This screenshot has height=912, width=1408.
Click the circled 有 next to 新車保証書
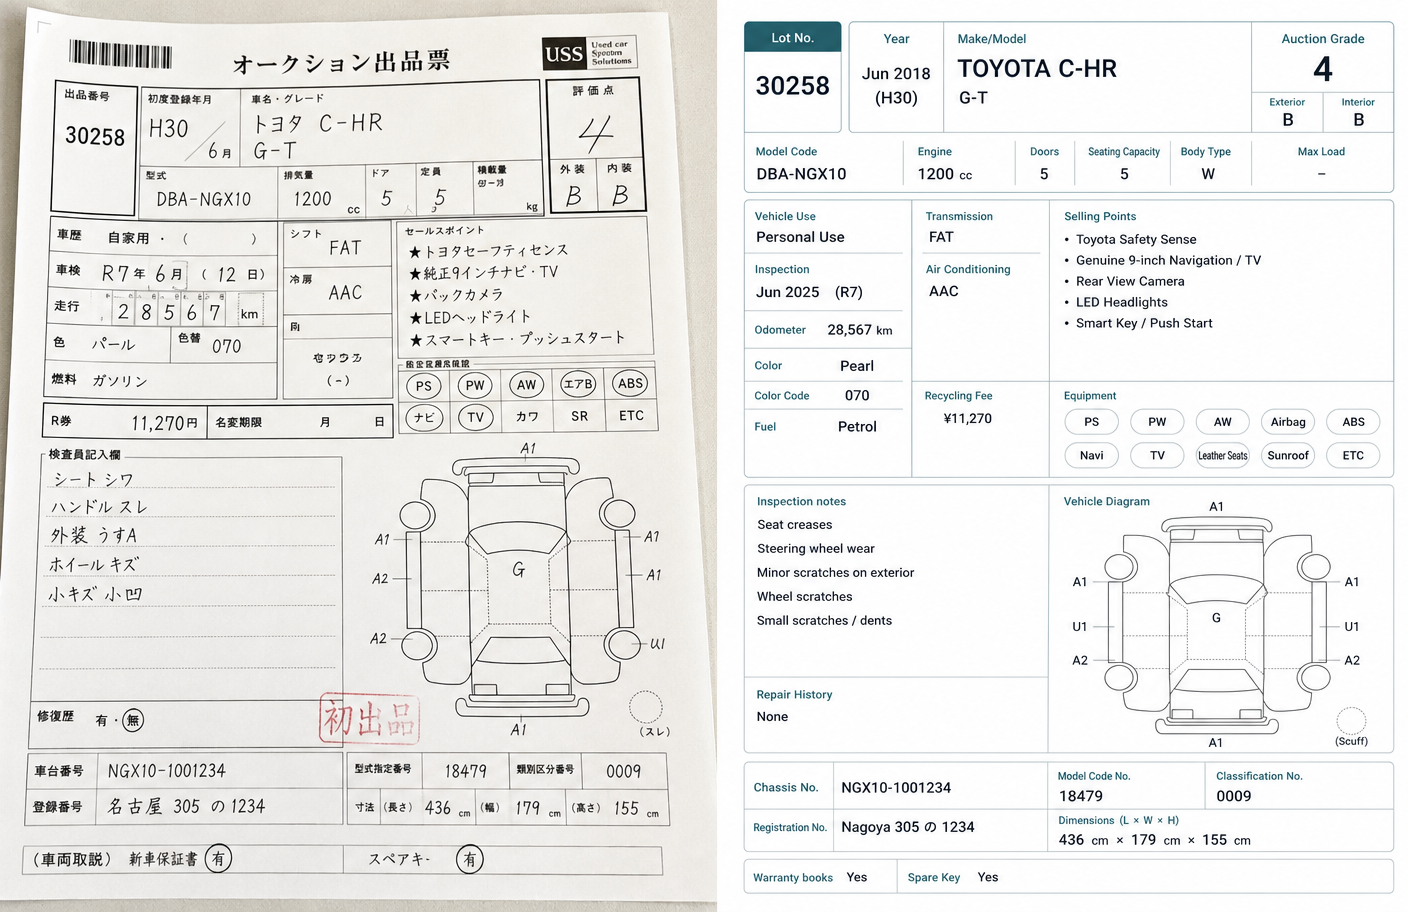[218, 858]
